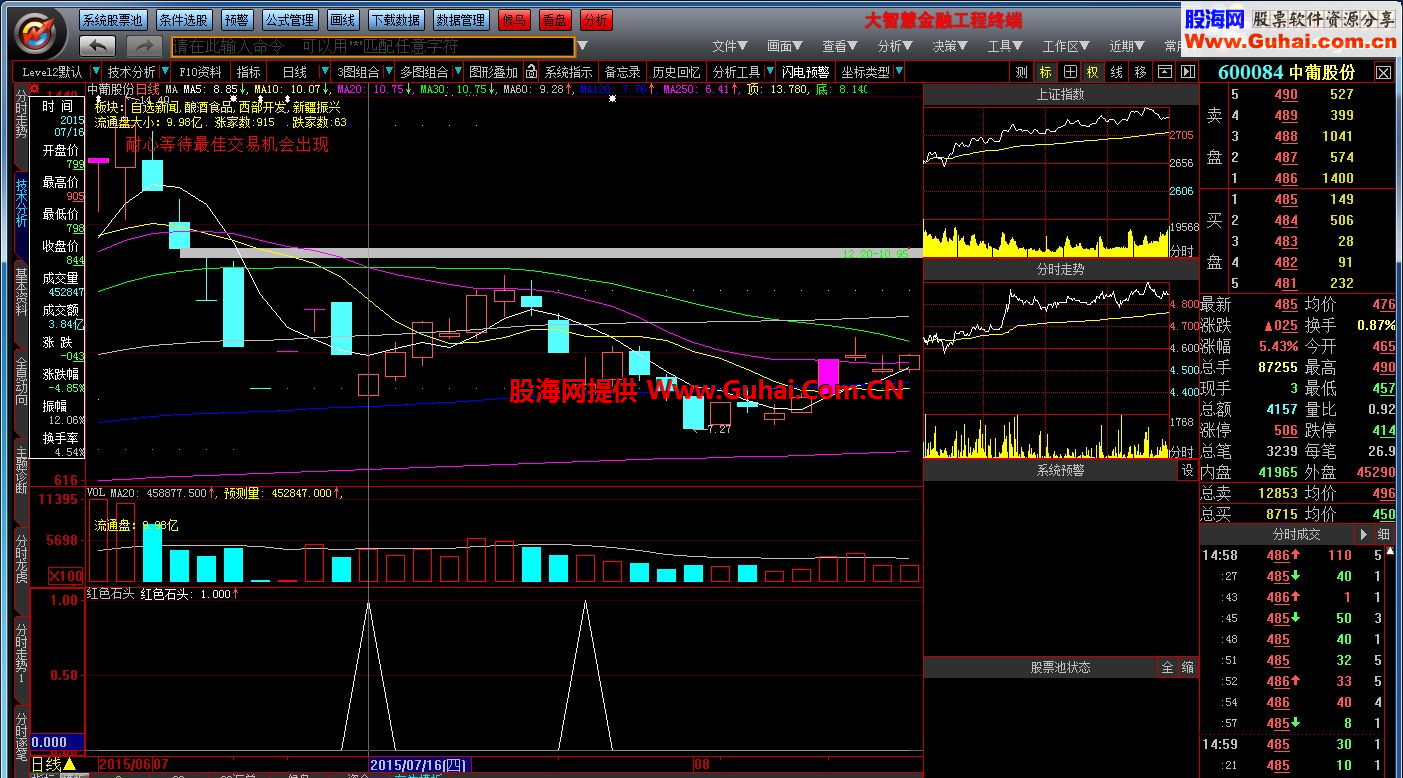Click the 系统股票池 button
The width and height of the screenshot is (1403, 778).
[x=113, y=20]
